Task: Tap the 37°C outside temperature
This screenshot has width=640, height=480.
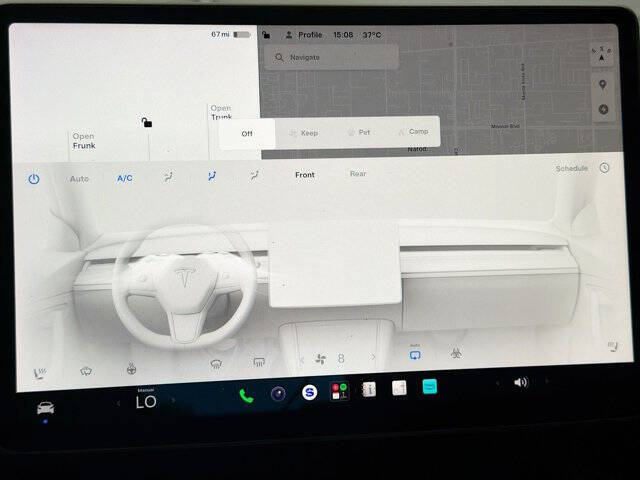Action: pos(372,35)
